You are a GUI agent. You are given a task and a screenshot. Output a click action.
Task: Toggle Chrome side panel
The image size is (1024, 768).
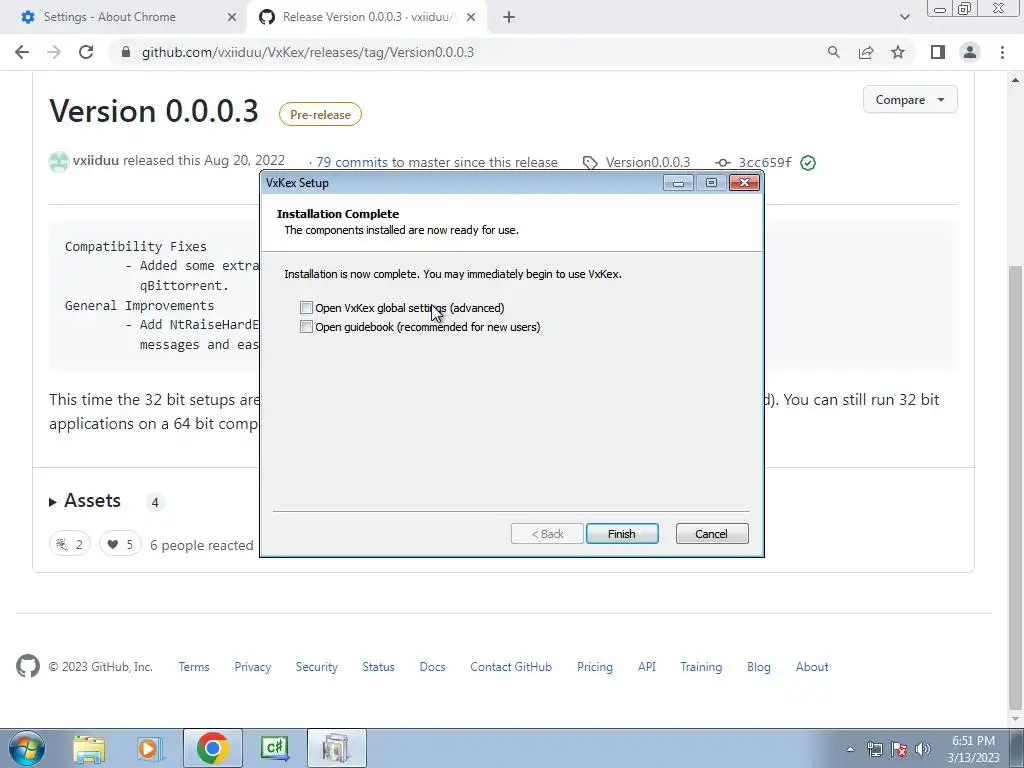coord(938,52)
